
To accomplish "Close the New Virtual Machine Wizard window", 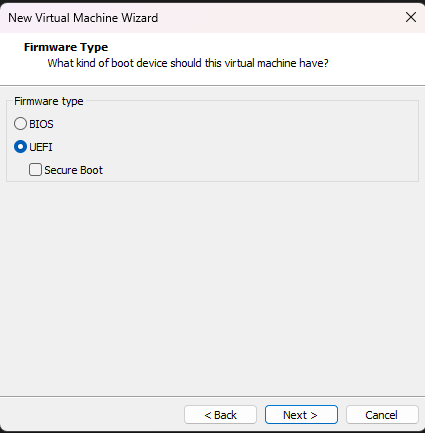I will 411,17.
